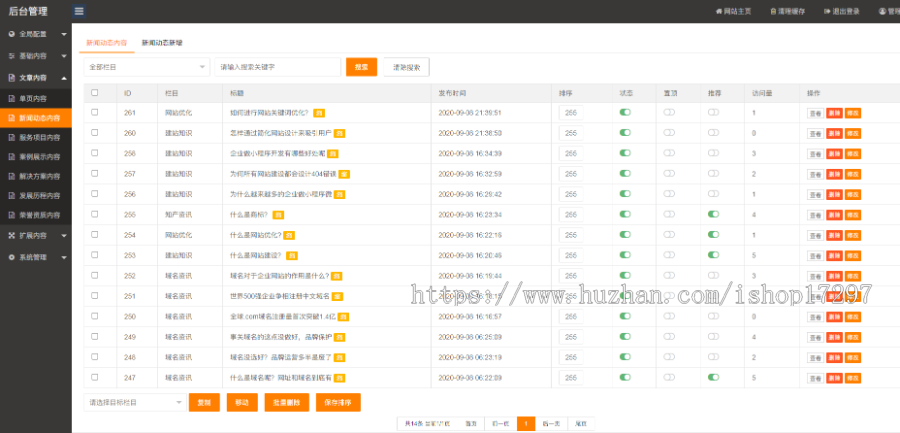Open the 全部栏目 category dropdown
This screenshot has width=900, height=433.
tap(144, 67)
